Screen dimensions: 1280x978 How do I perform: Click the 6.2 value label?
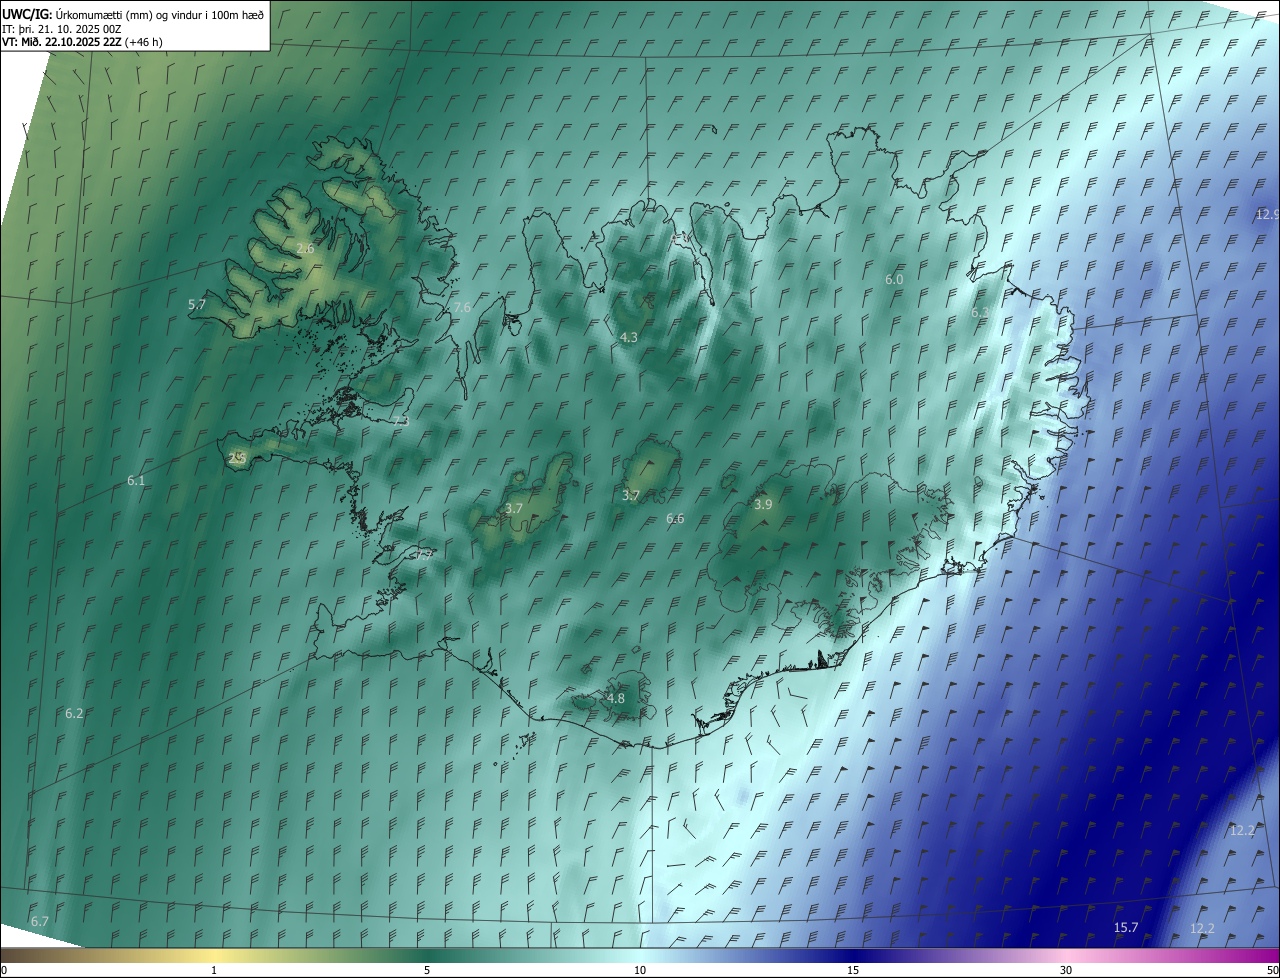74,713
